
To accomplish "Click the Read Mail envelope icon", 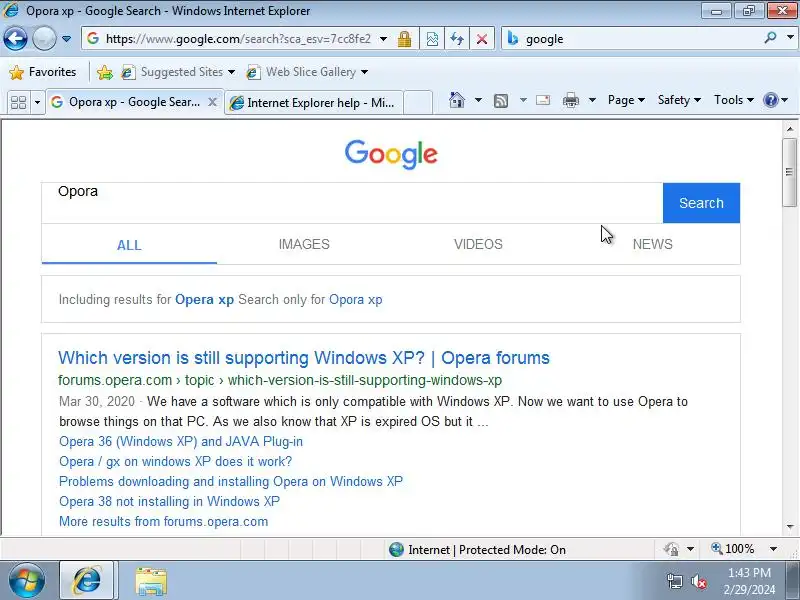I will [543, 100].
